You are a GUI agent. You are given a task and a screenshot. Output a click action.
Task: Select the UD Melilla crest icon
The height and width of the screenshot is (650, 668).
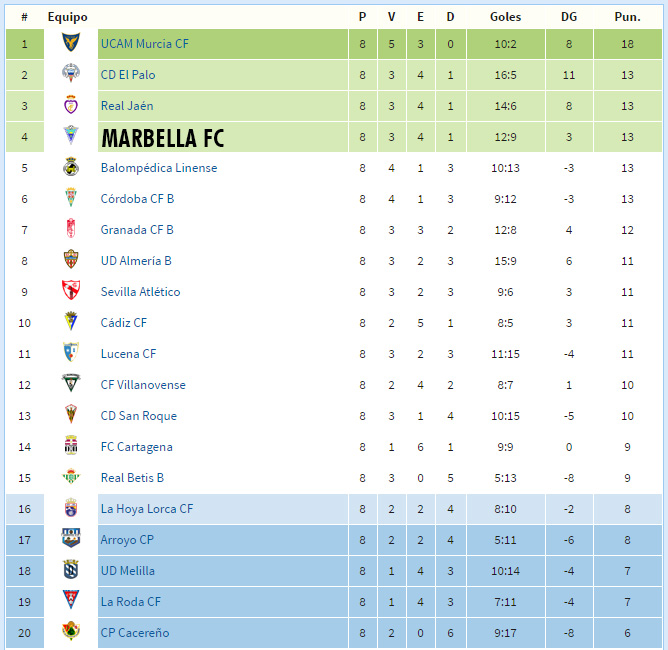pos(71,569)
